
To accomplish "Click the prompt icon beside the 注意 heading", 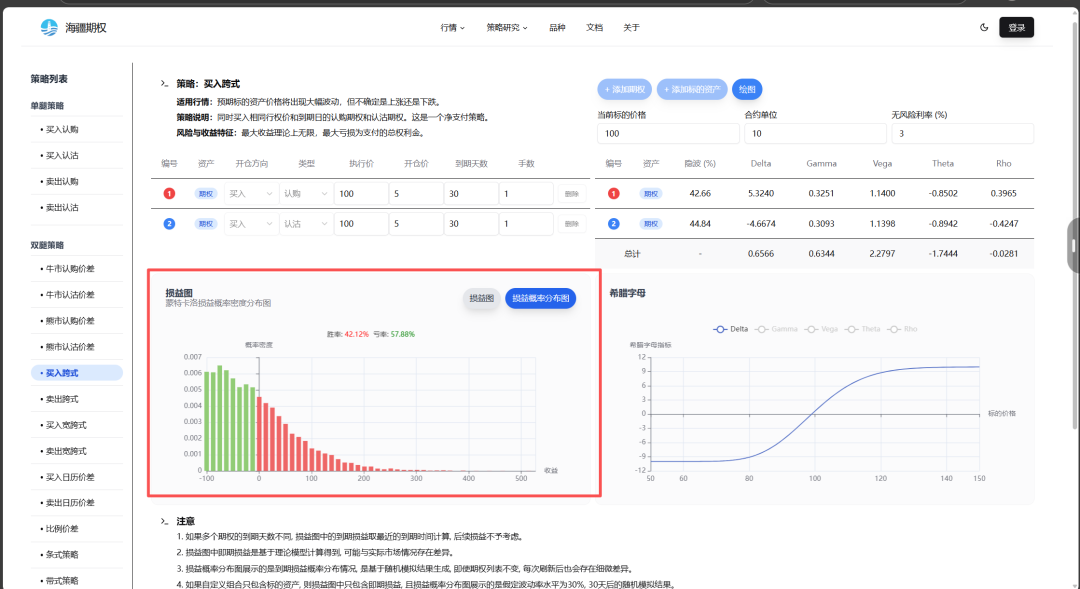I will tap(164, 521).
